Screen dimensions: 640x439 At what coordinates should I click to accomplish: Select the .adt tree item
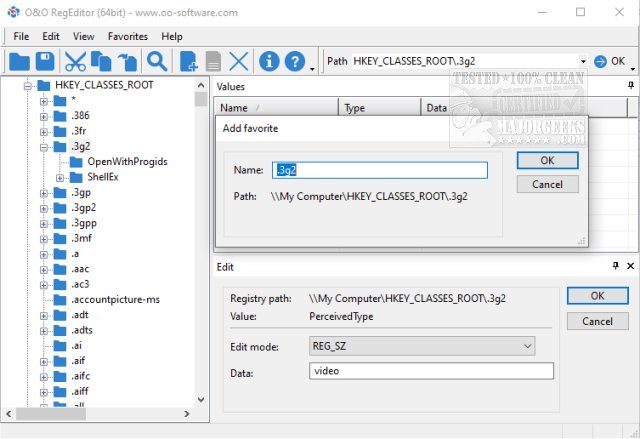(80, 315)
